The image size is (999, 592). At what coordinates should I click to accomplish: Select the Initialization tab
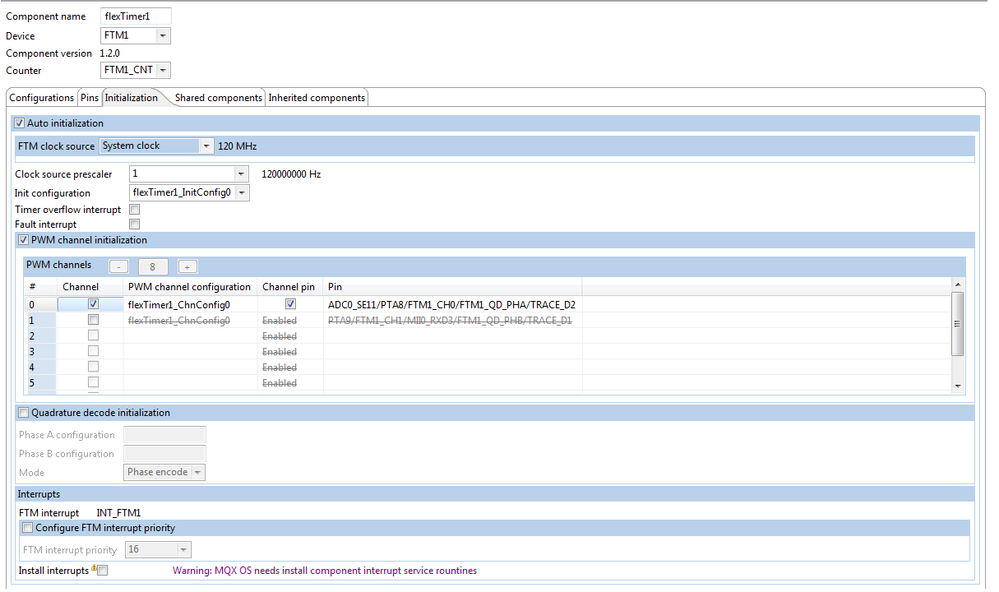pyautogui.click(x=131, y=97)
